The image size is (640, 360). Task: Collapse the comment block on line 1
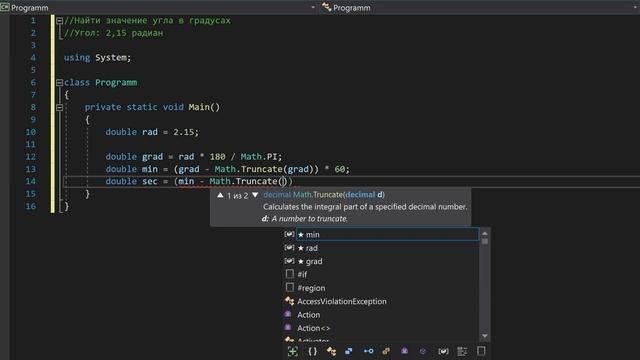click(60, 20)
